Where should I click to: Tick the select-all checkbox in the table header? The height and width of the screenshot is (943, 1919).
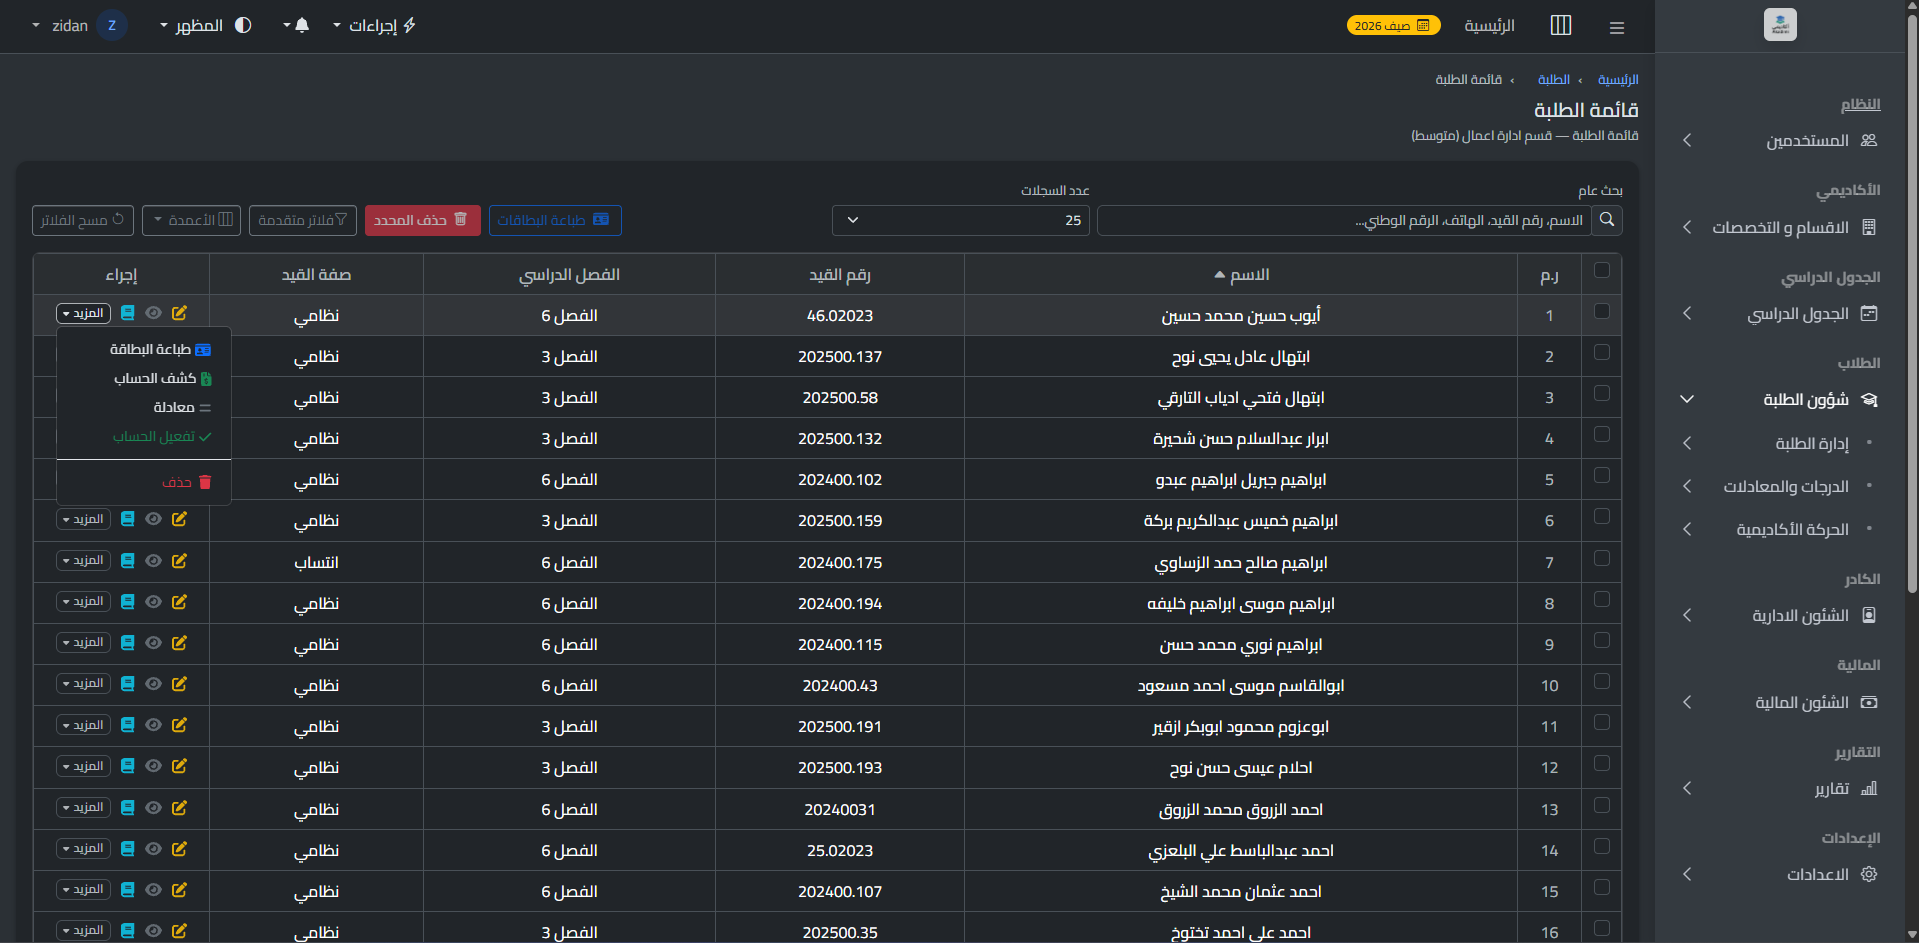1602,271
